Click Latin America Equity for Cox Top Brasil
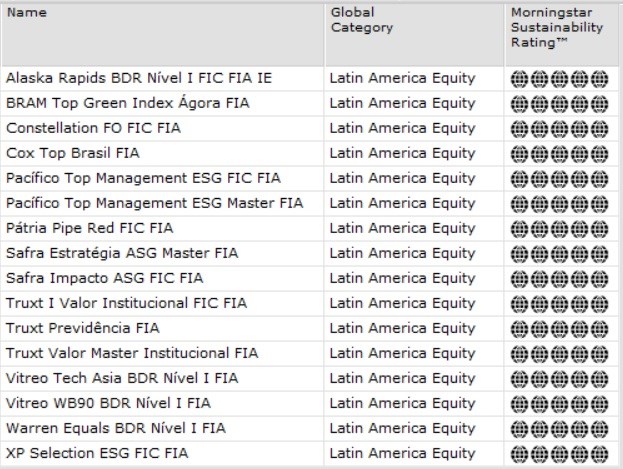 point(402,153)
